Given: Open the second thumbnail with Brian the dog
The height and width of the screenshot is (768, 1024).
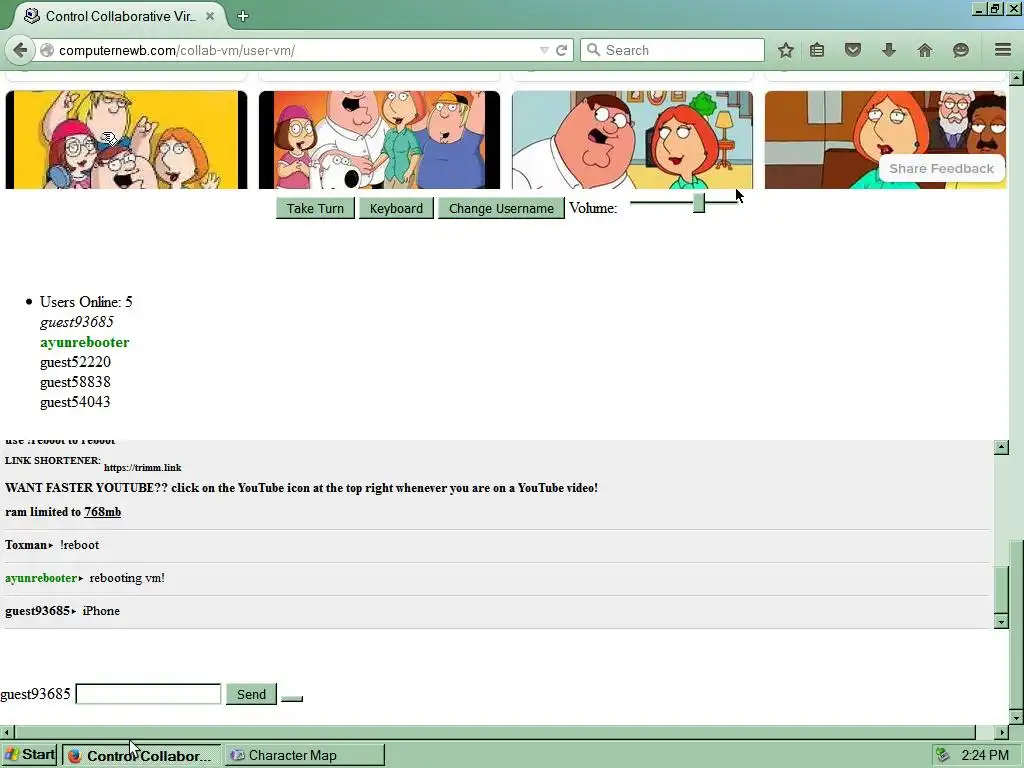Looking at the screenshot, I should point(379,140).
